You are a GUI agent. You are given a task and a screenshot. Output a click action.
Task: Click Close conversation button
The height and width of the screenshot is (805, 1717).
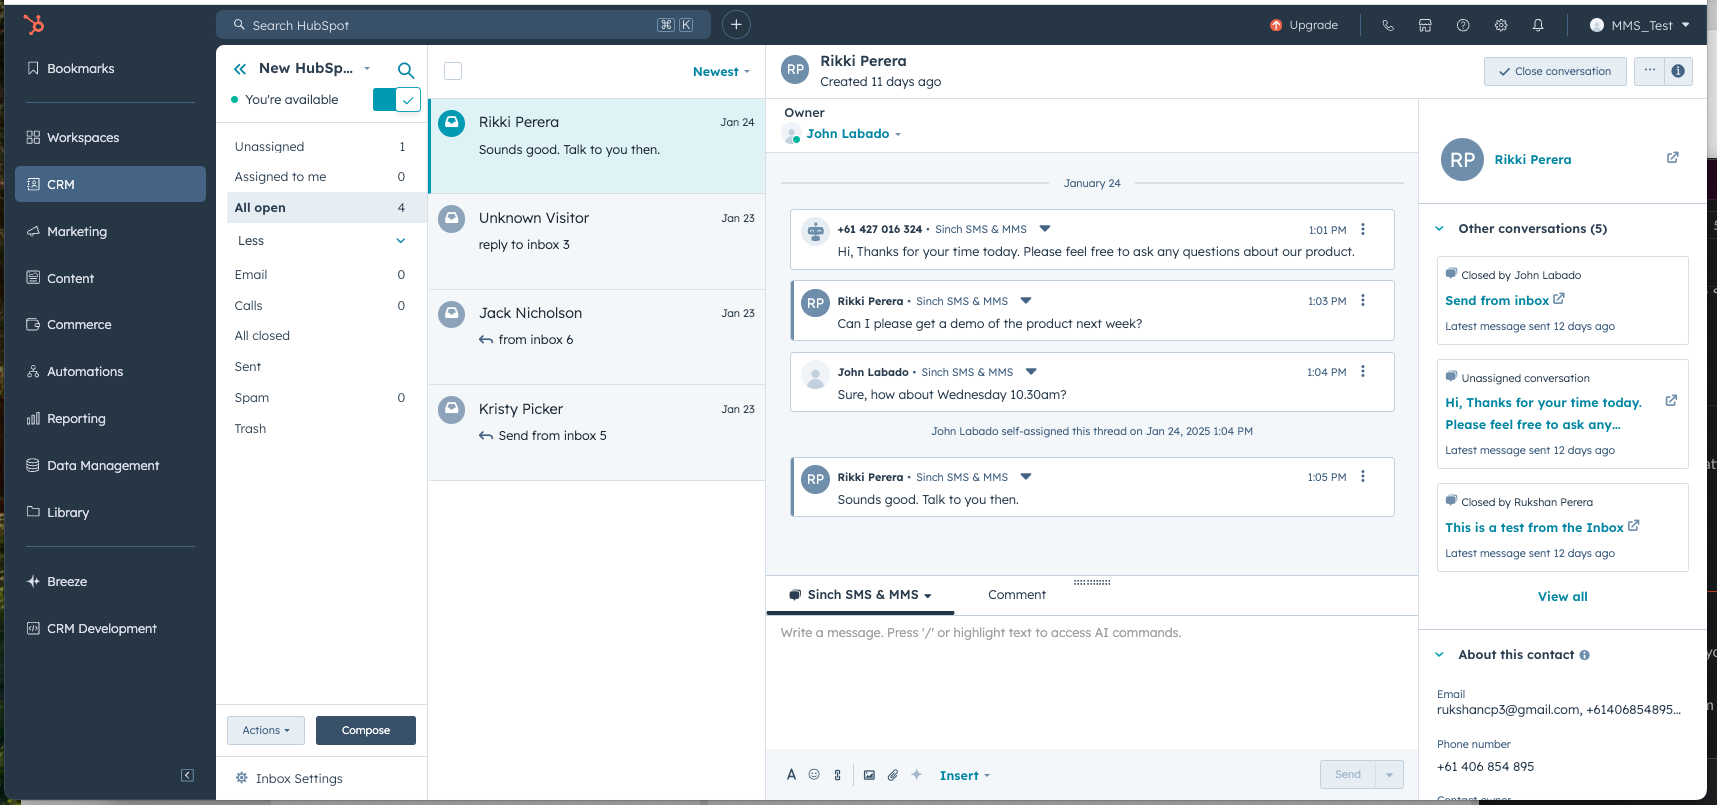point(1554,71)
